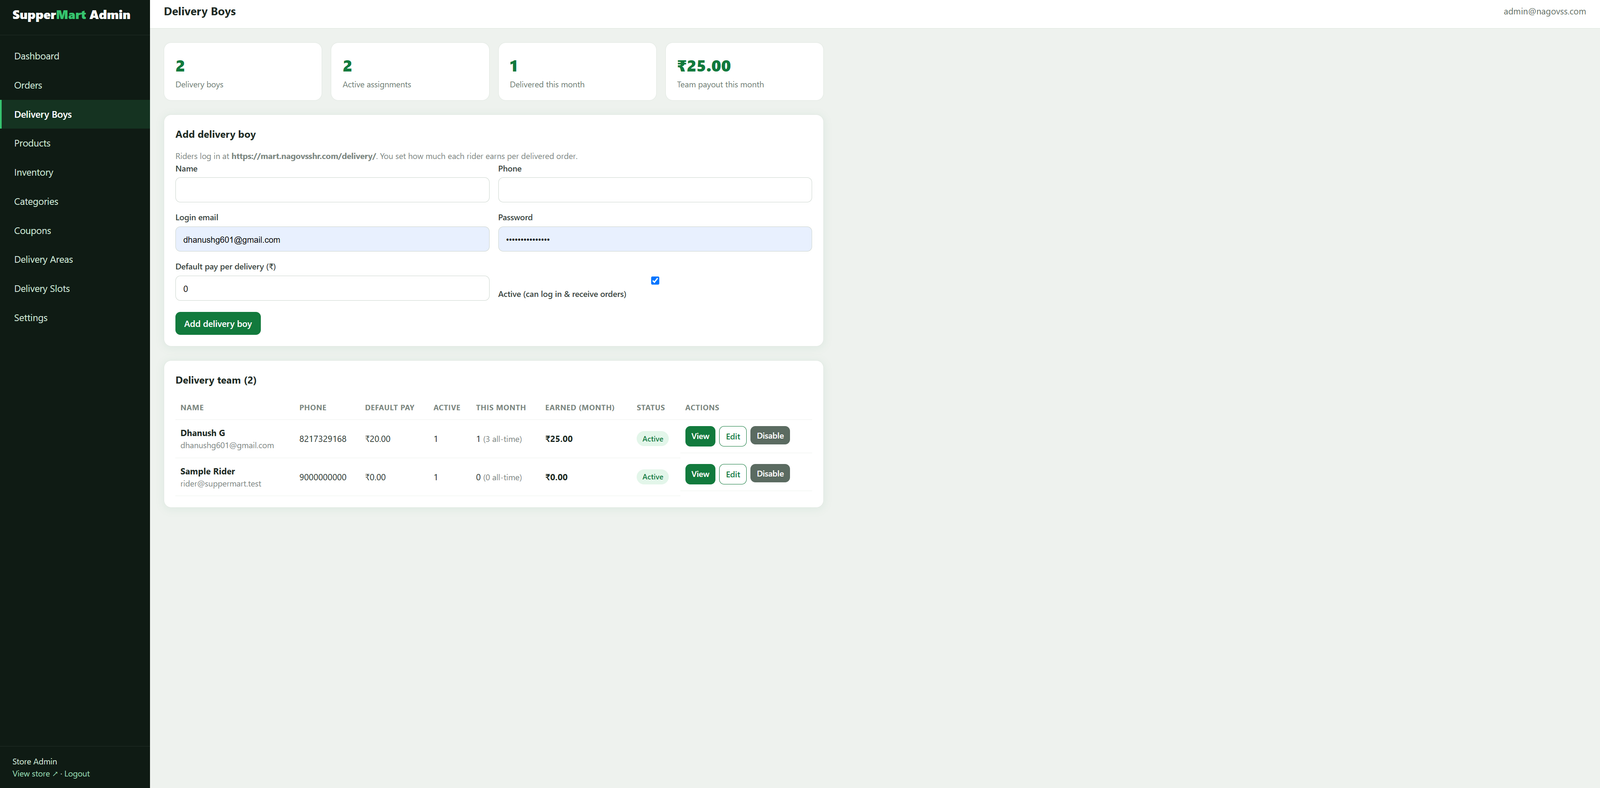Click Active status badge for Dhanush G
The height and width of the screenshot is (788, 1600).
coord(653,439)
